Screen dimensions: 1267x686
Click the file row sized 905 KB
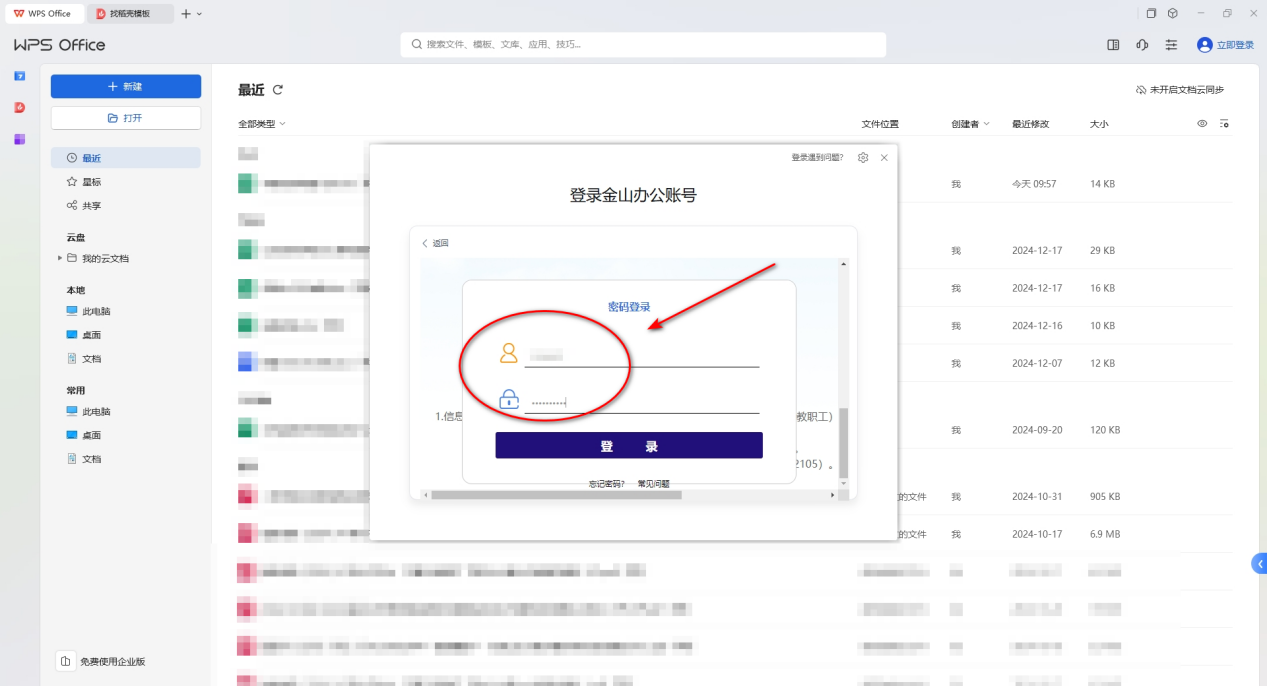click(735, 496)
